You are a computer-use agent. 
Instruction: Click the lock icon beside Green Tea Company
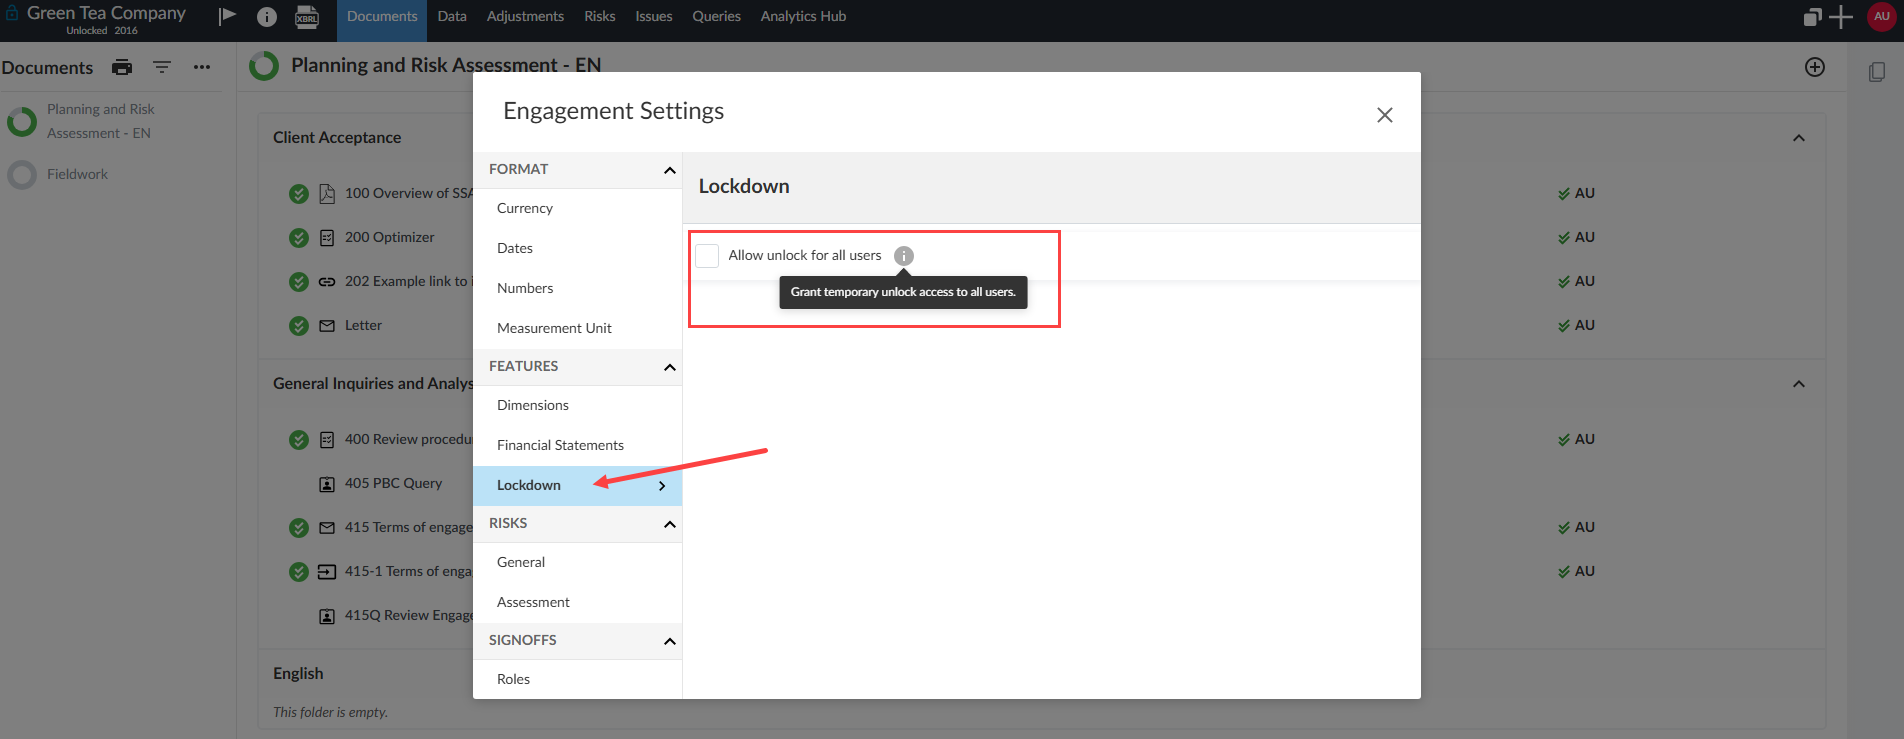(x=12, y=14)
